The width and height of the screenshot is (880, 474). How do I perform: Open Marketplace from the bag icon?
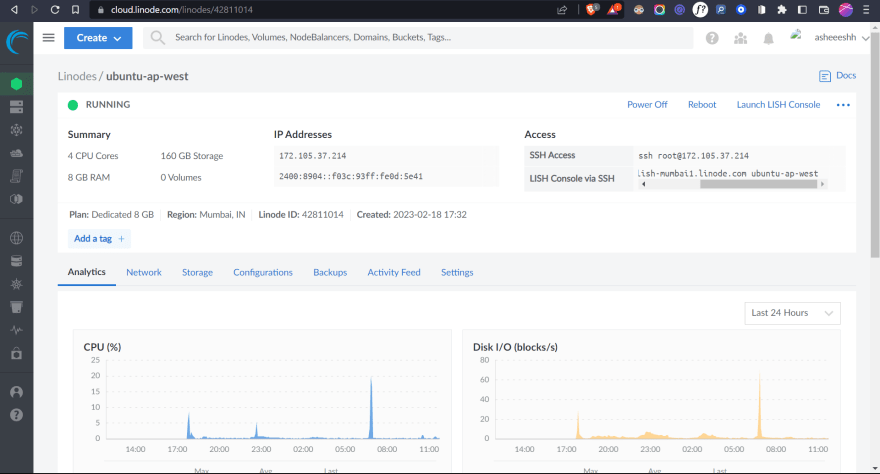(x=16, y=353)
